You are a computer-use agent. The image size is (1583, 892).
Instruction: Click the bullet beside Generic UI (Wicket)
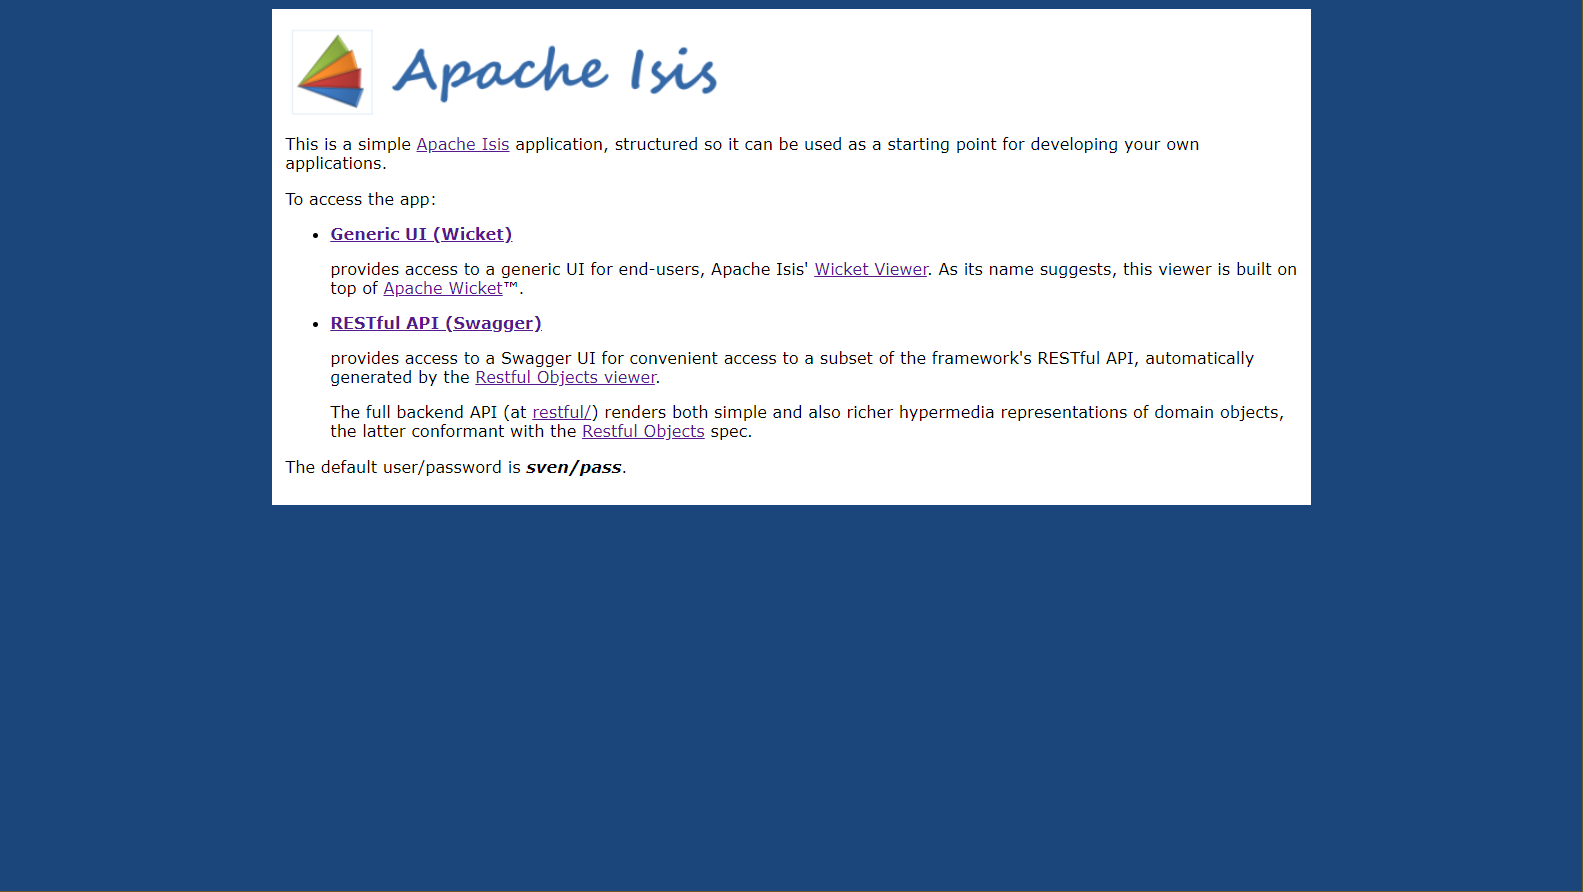[316, 236]
